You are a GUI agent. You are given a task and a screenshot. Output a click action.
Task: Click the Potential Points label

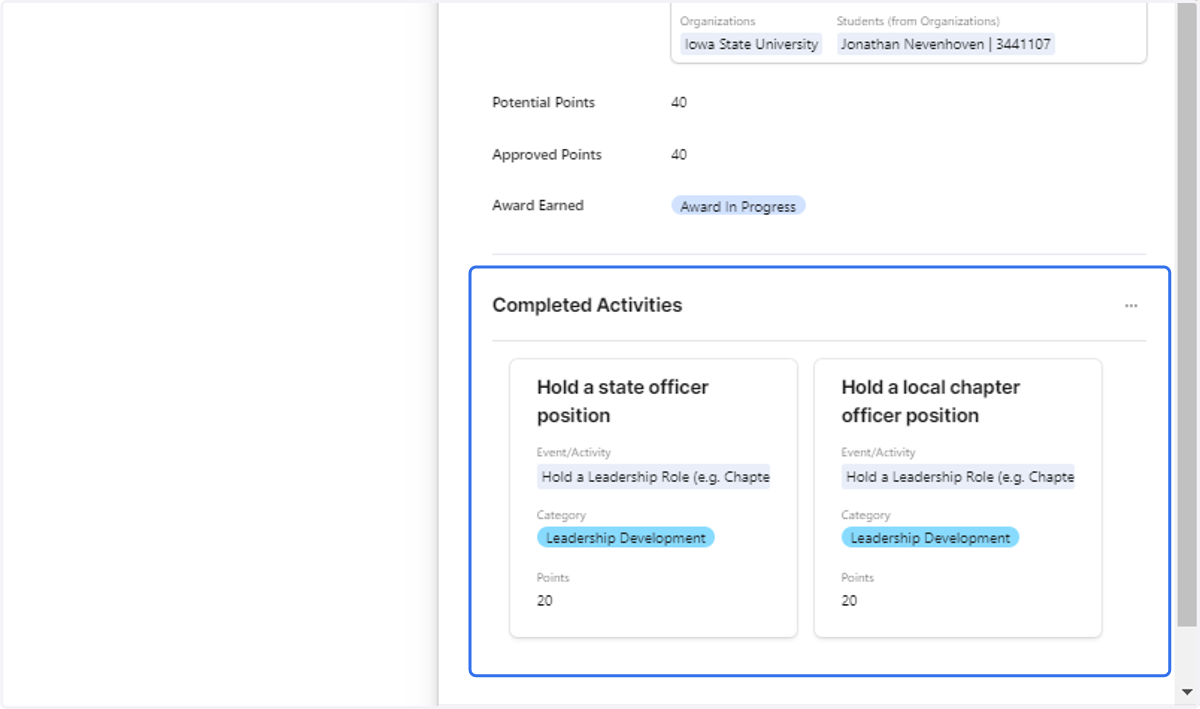click(543, 102)
